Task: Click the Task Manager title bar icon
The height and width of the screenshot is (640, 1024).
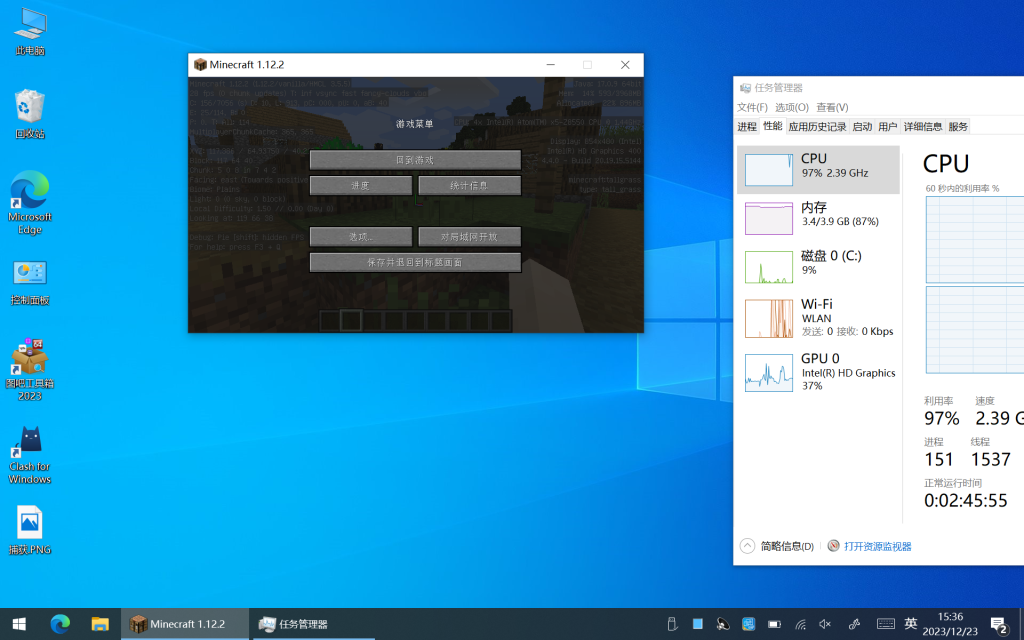Action: point(745,88)
